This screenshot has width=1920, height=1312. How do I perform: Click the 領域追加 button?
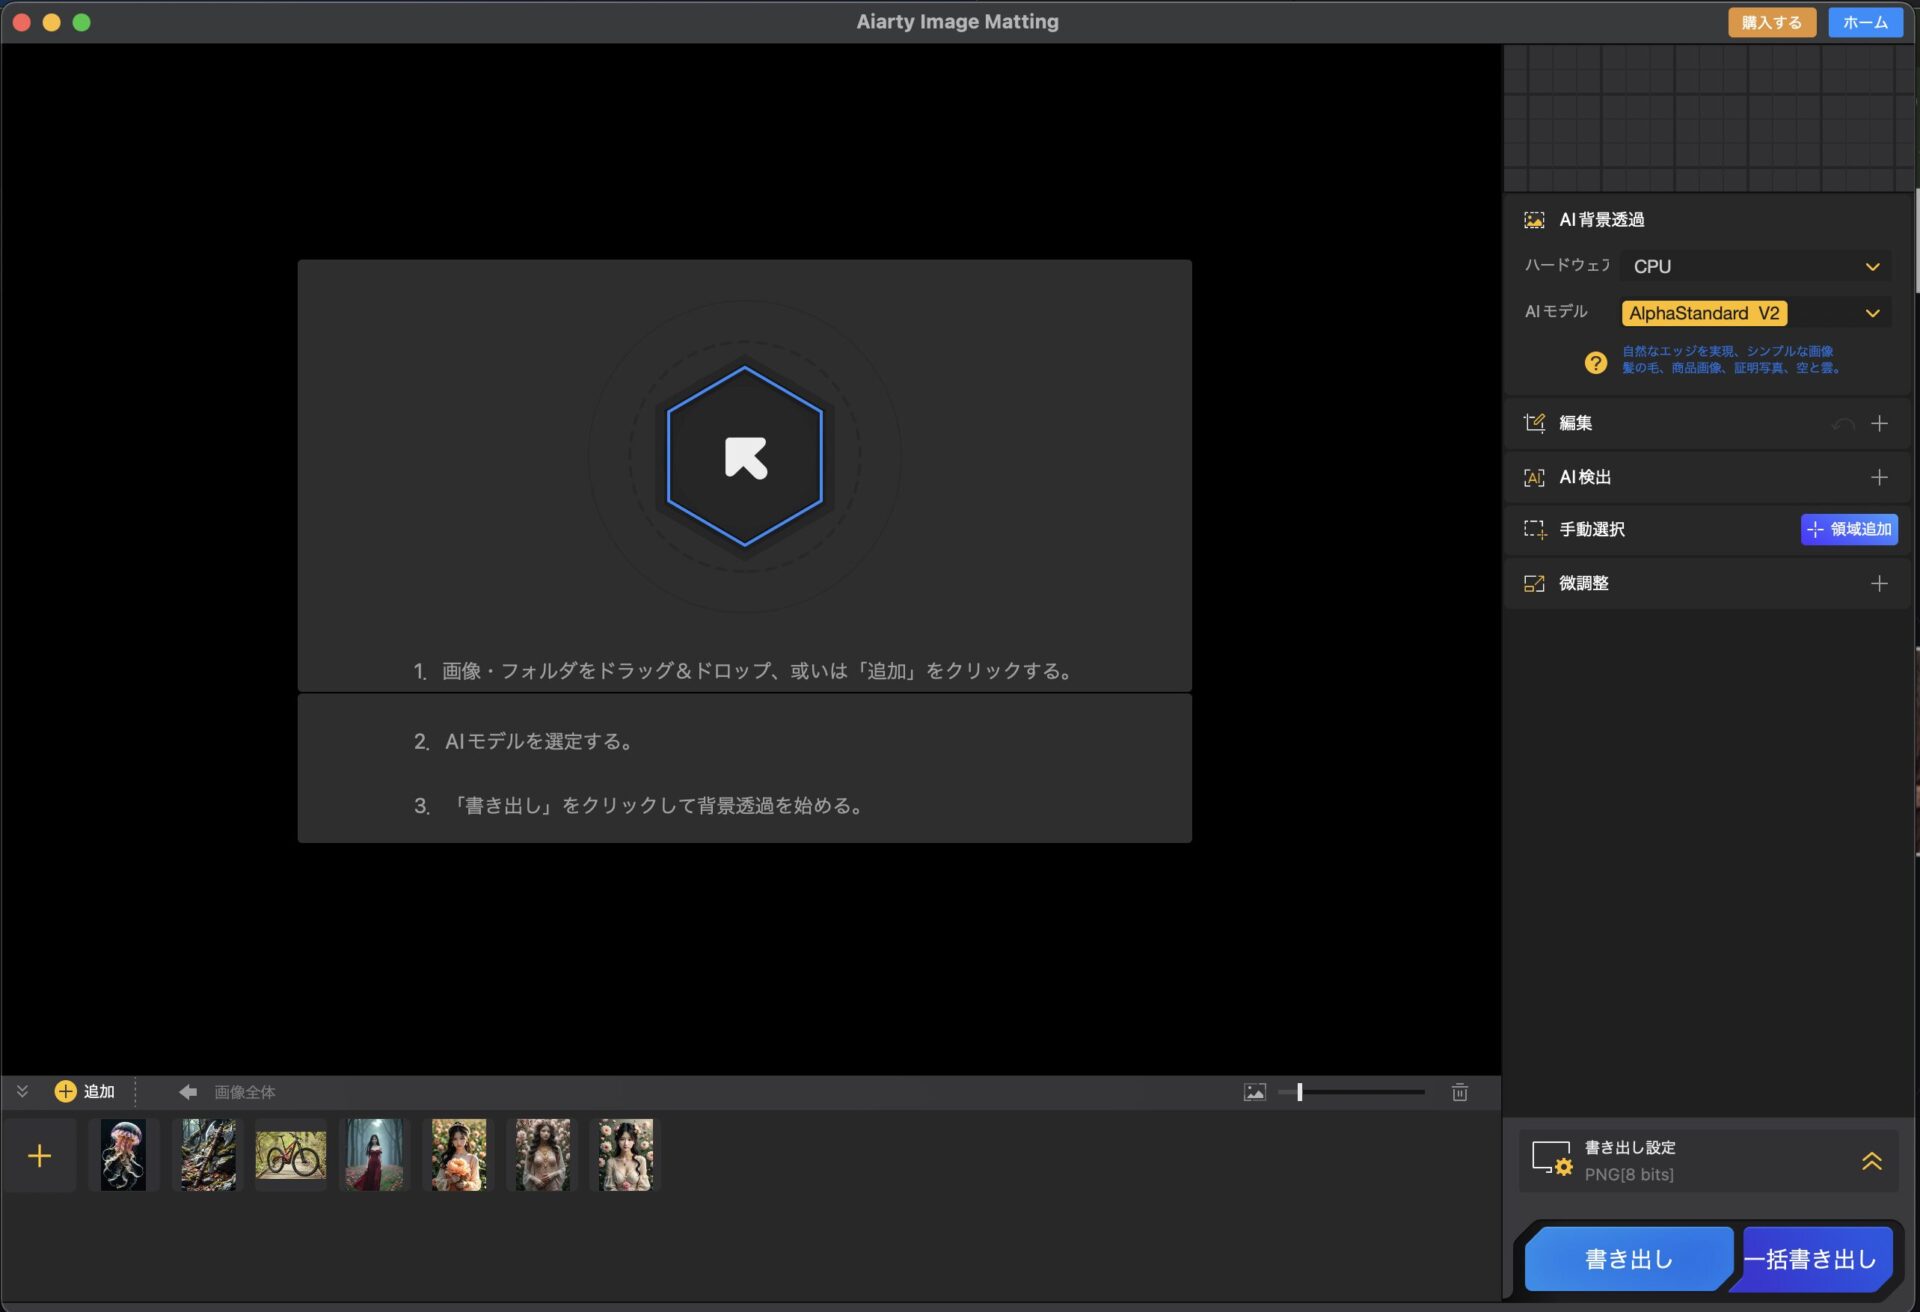tap(1849, 529)
